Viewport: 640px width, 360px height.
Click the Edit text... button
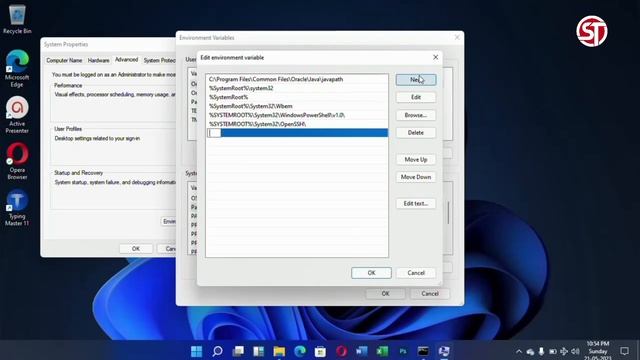pyautogui.click(x=416, y=203)
